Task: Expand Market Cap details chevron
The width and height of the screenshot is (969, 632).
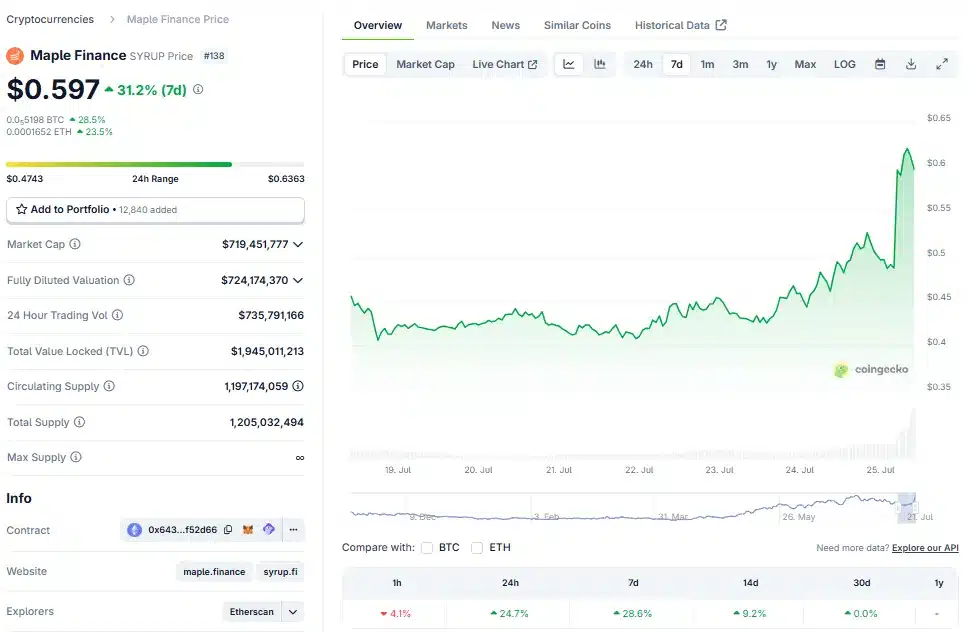Action: tap(298, 245)
